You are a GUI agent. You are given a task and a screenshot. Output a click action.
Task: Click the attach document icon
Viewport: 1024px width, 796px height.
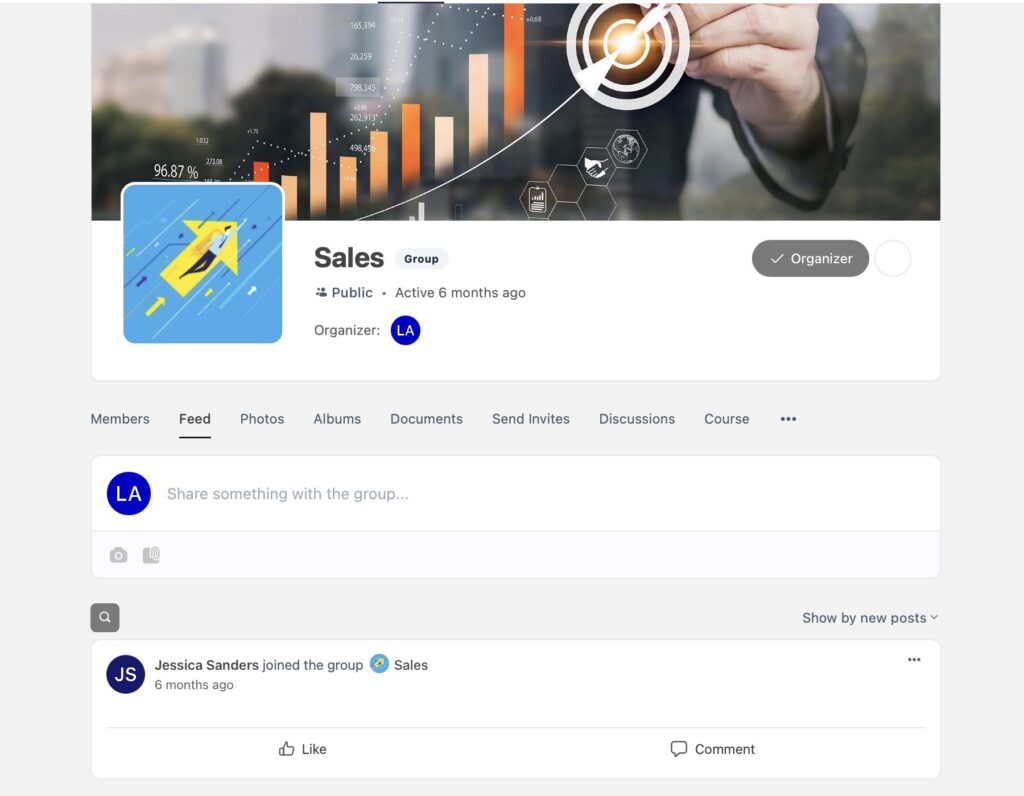coord(151,555)
